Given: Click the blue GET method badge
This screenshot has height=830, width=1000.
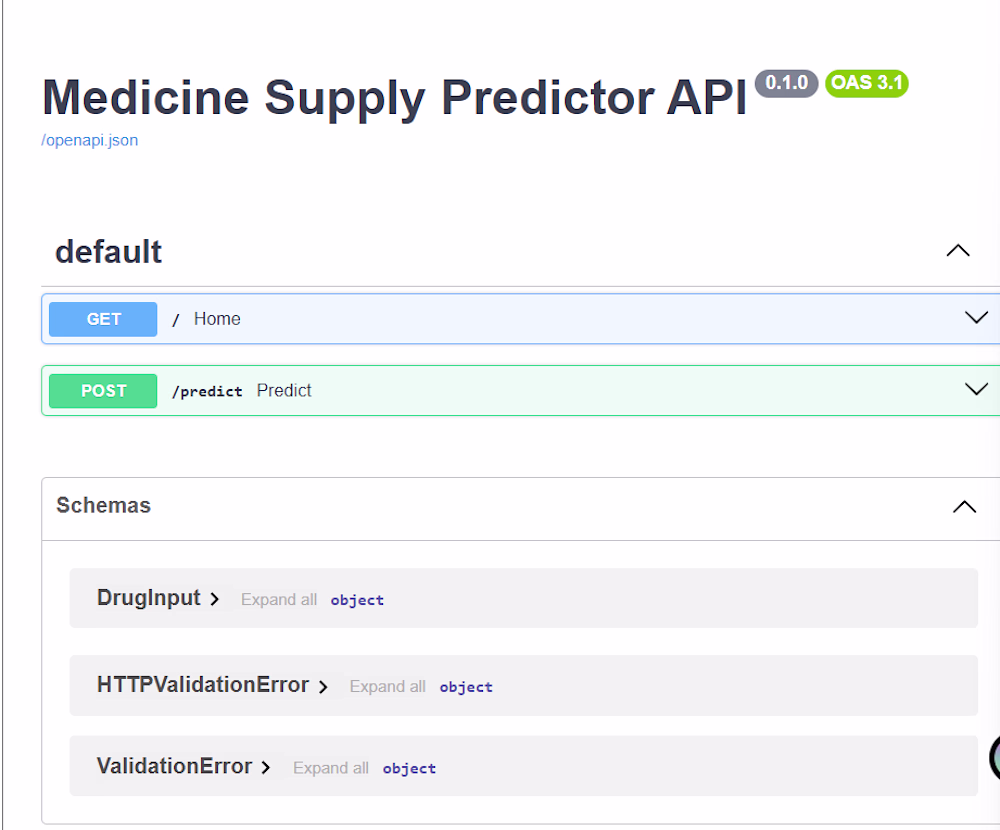Looking at the screenshot, I should coord(103,319).
